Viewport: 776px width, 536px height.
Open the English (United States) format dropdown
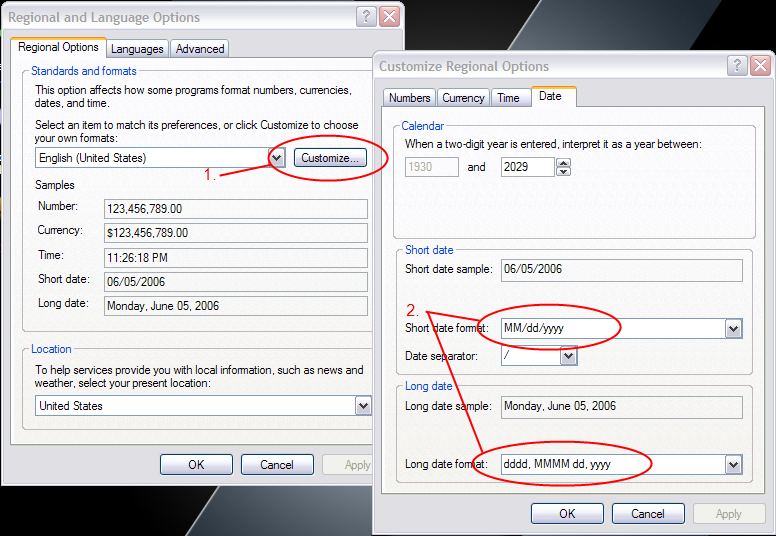pyautogui.click(x=277, y=158)
